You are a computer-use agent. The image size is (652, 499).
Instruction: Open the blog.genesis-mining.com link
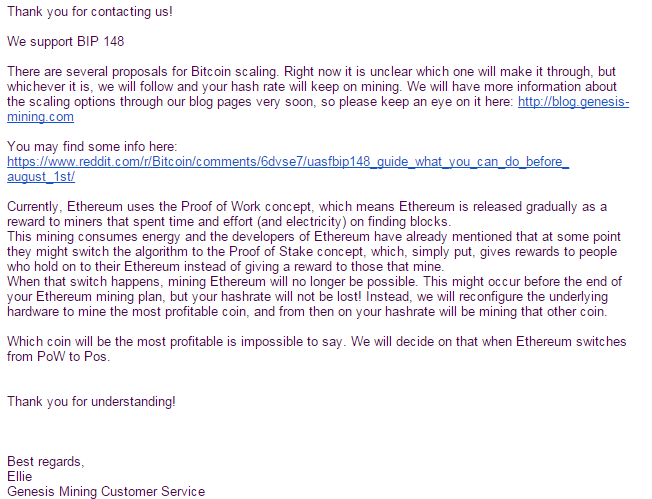[573, 102]
